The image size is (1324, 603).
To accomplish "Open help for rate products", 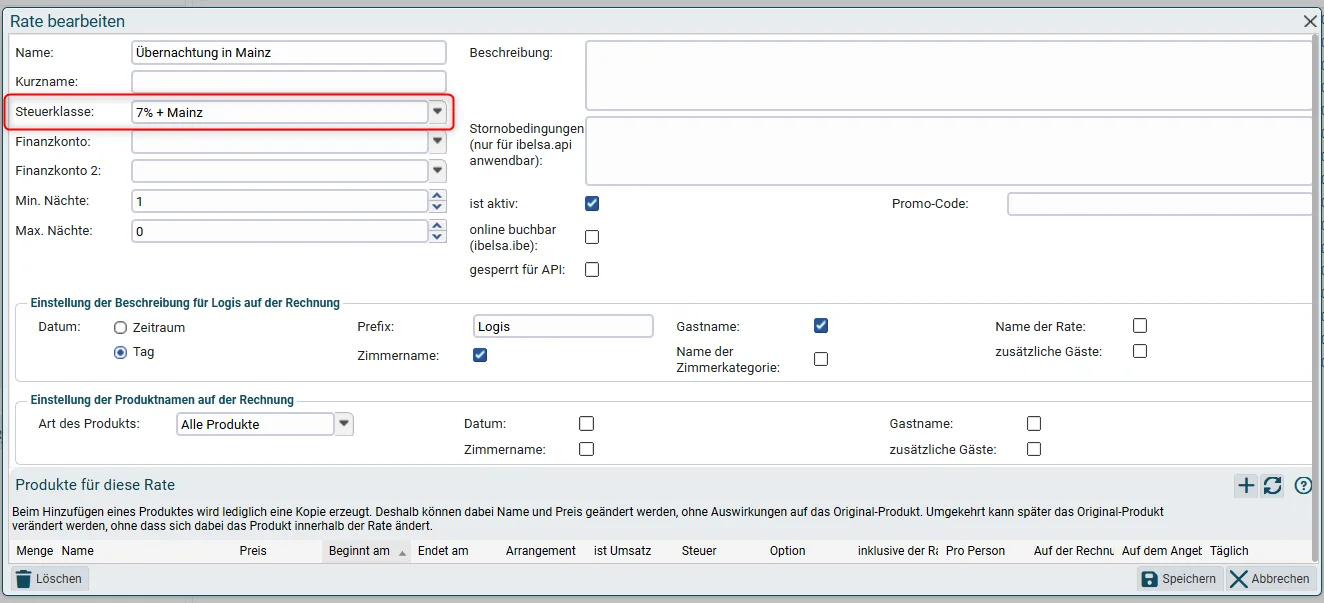I will pos(1303,486).
